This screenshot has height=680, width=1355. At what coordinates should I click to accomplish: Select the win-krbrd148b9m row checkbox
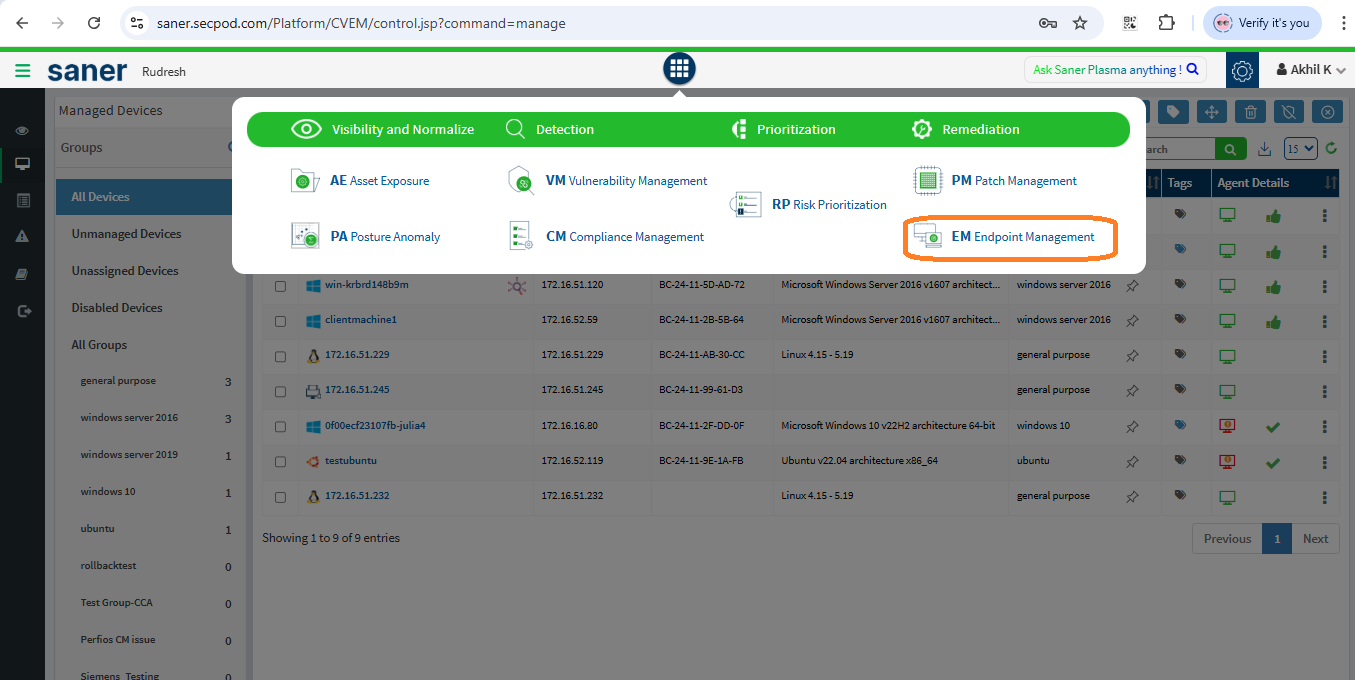point(280,286)
